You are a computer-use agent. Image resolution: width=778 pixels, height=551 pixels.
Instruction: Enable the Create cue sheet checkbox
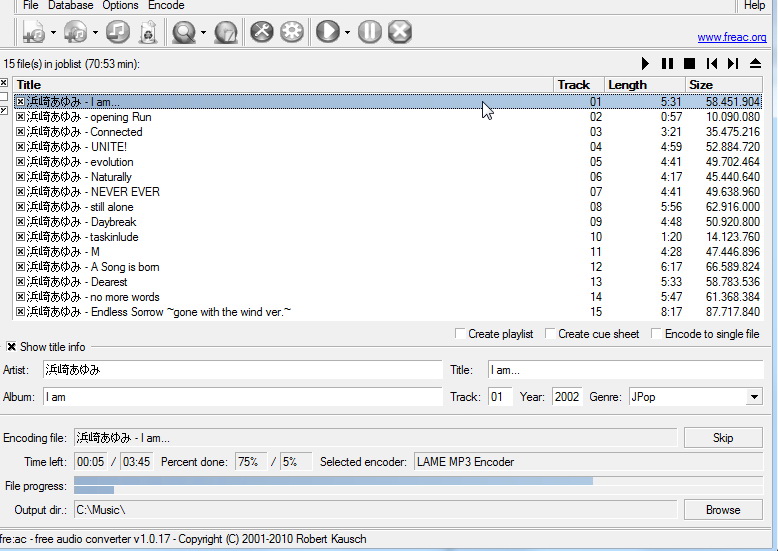point(550,334)
